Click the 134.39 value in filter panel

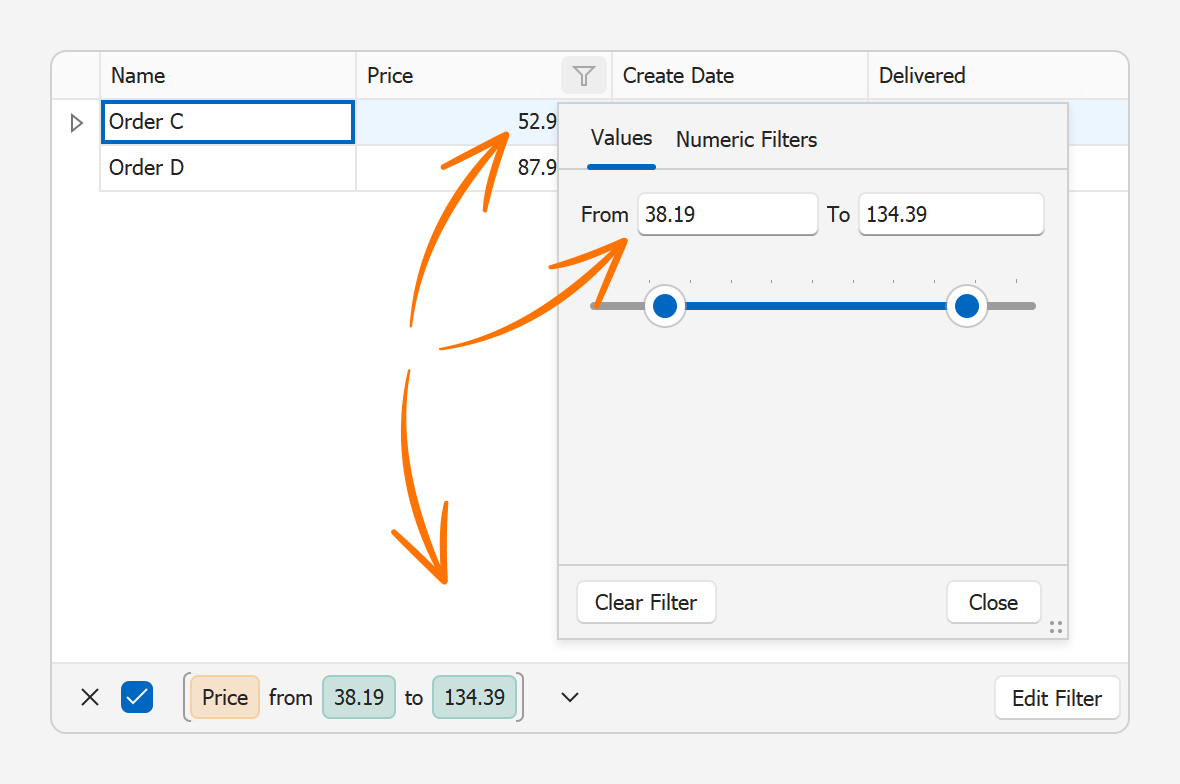[474, 697]
